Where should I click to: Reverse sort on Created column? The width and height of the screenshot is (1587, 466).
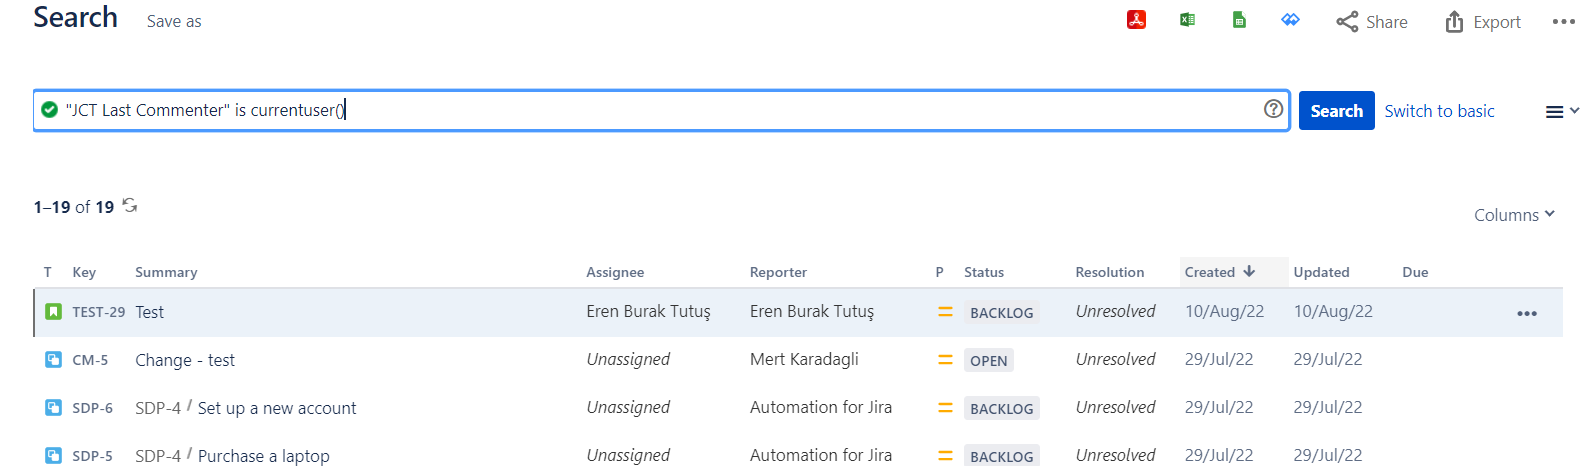[x=1220, y=272]
